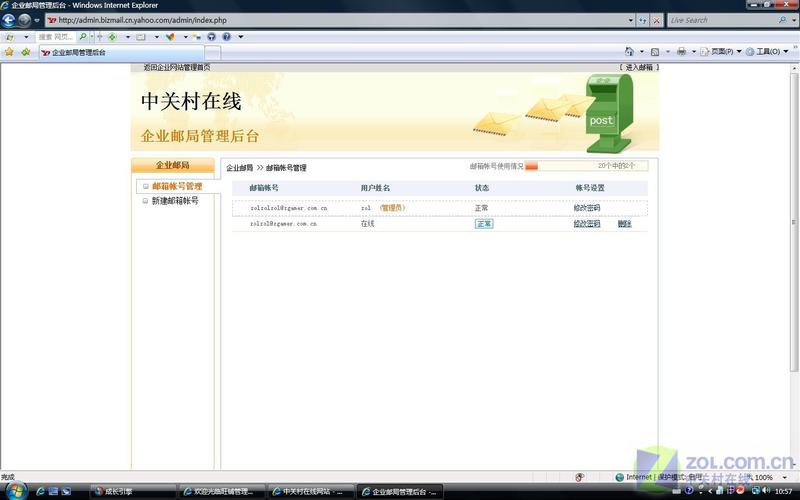Select the 企业邮局管理后台 browser tab
Screen dimensions: 800x500
point(121,52)
